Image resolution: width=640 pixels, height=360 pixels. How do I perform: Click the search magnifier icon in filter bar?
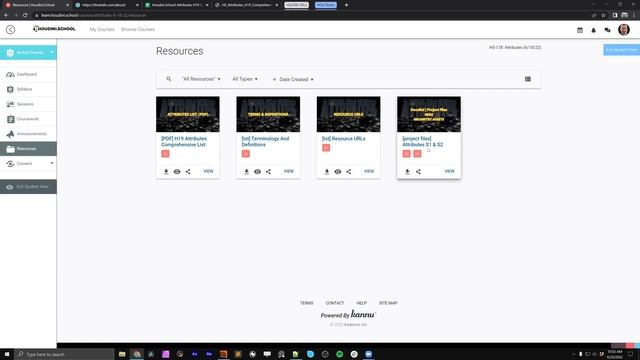(x=169, y=79)
